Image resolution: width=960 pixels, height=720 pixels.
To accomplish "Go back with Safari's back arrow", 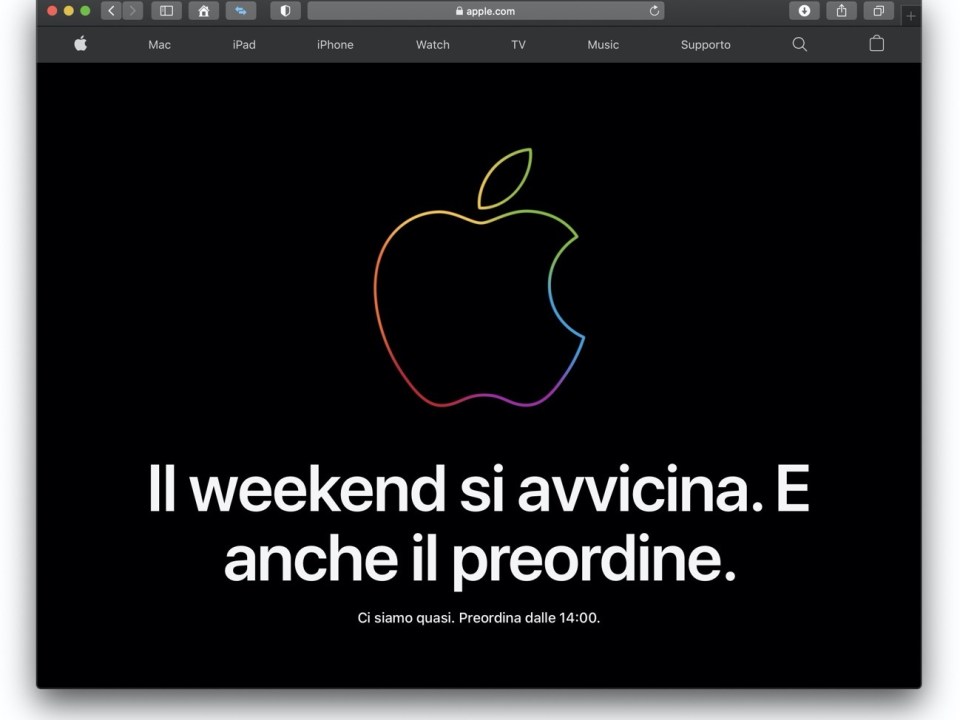I will (111, 10).
